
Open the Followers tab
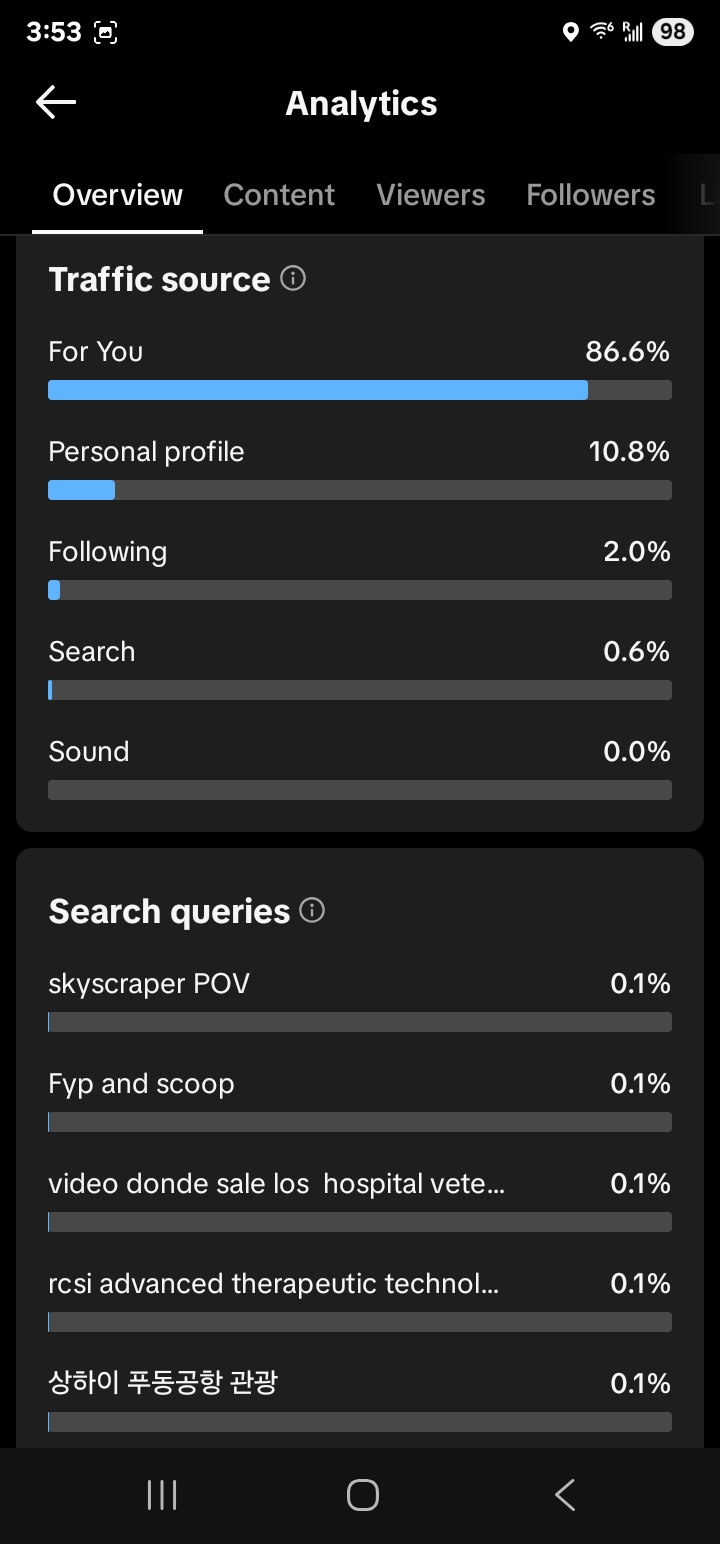tap(591, 195)
